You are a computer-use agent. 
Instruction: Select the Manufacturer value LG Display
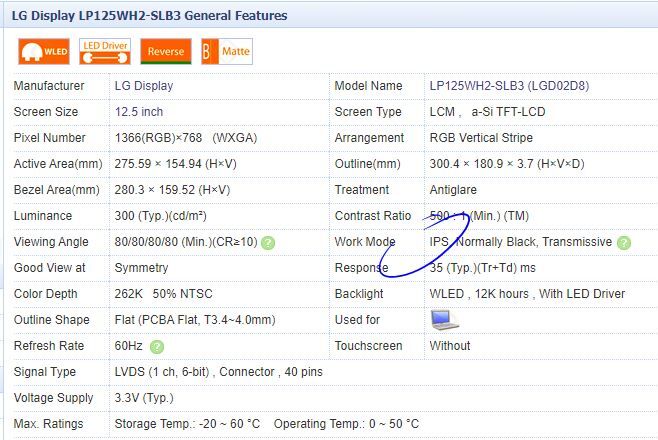click(144, 86)
